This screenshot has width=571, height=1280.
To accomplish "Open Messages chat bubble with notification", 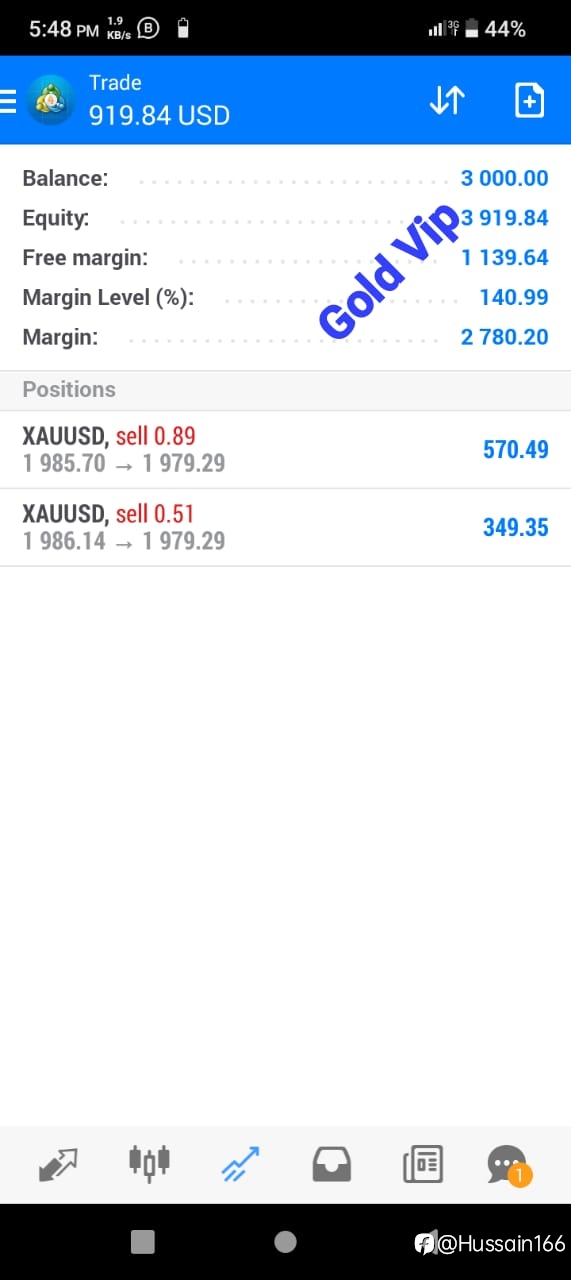I will pos(509,1165).
